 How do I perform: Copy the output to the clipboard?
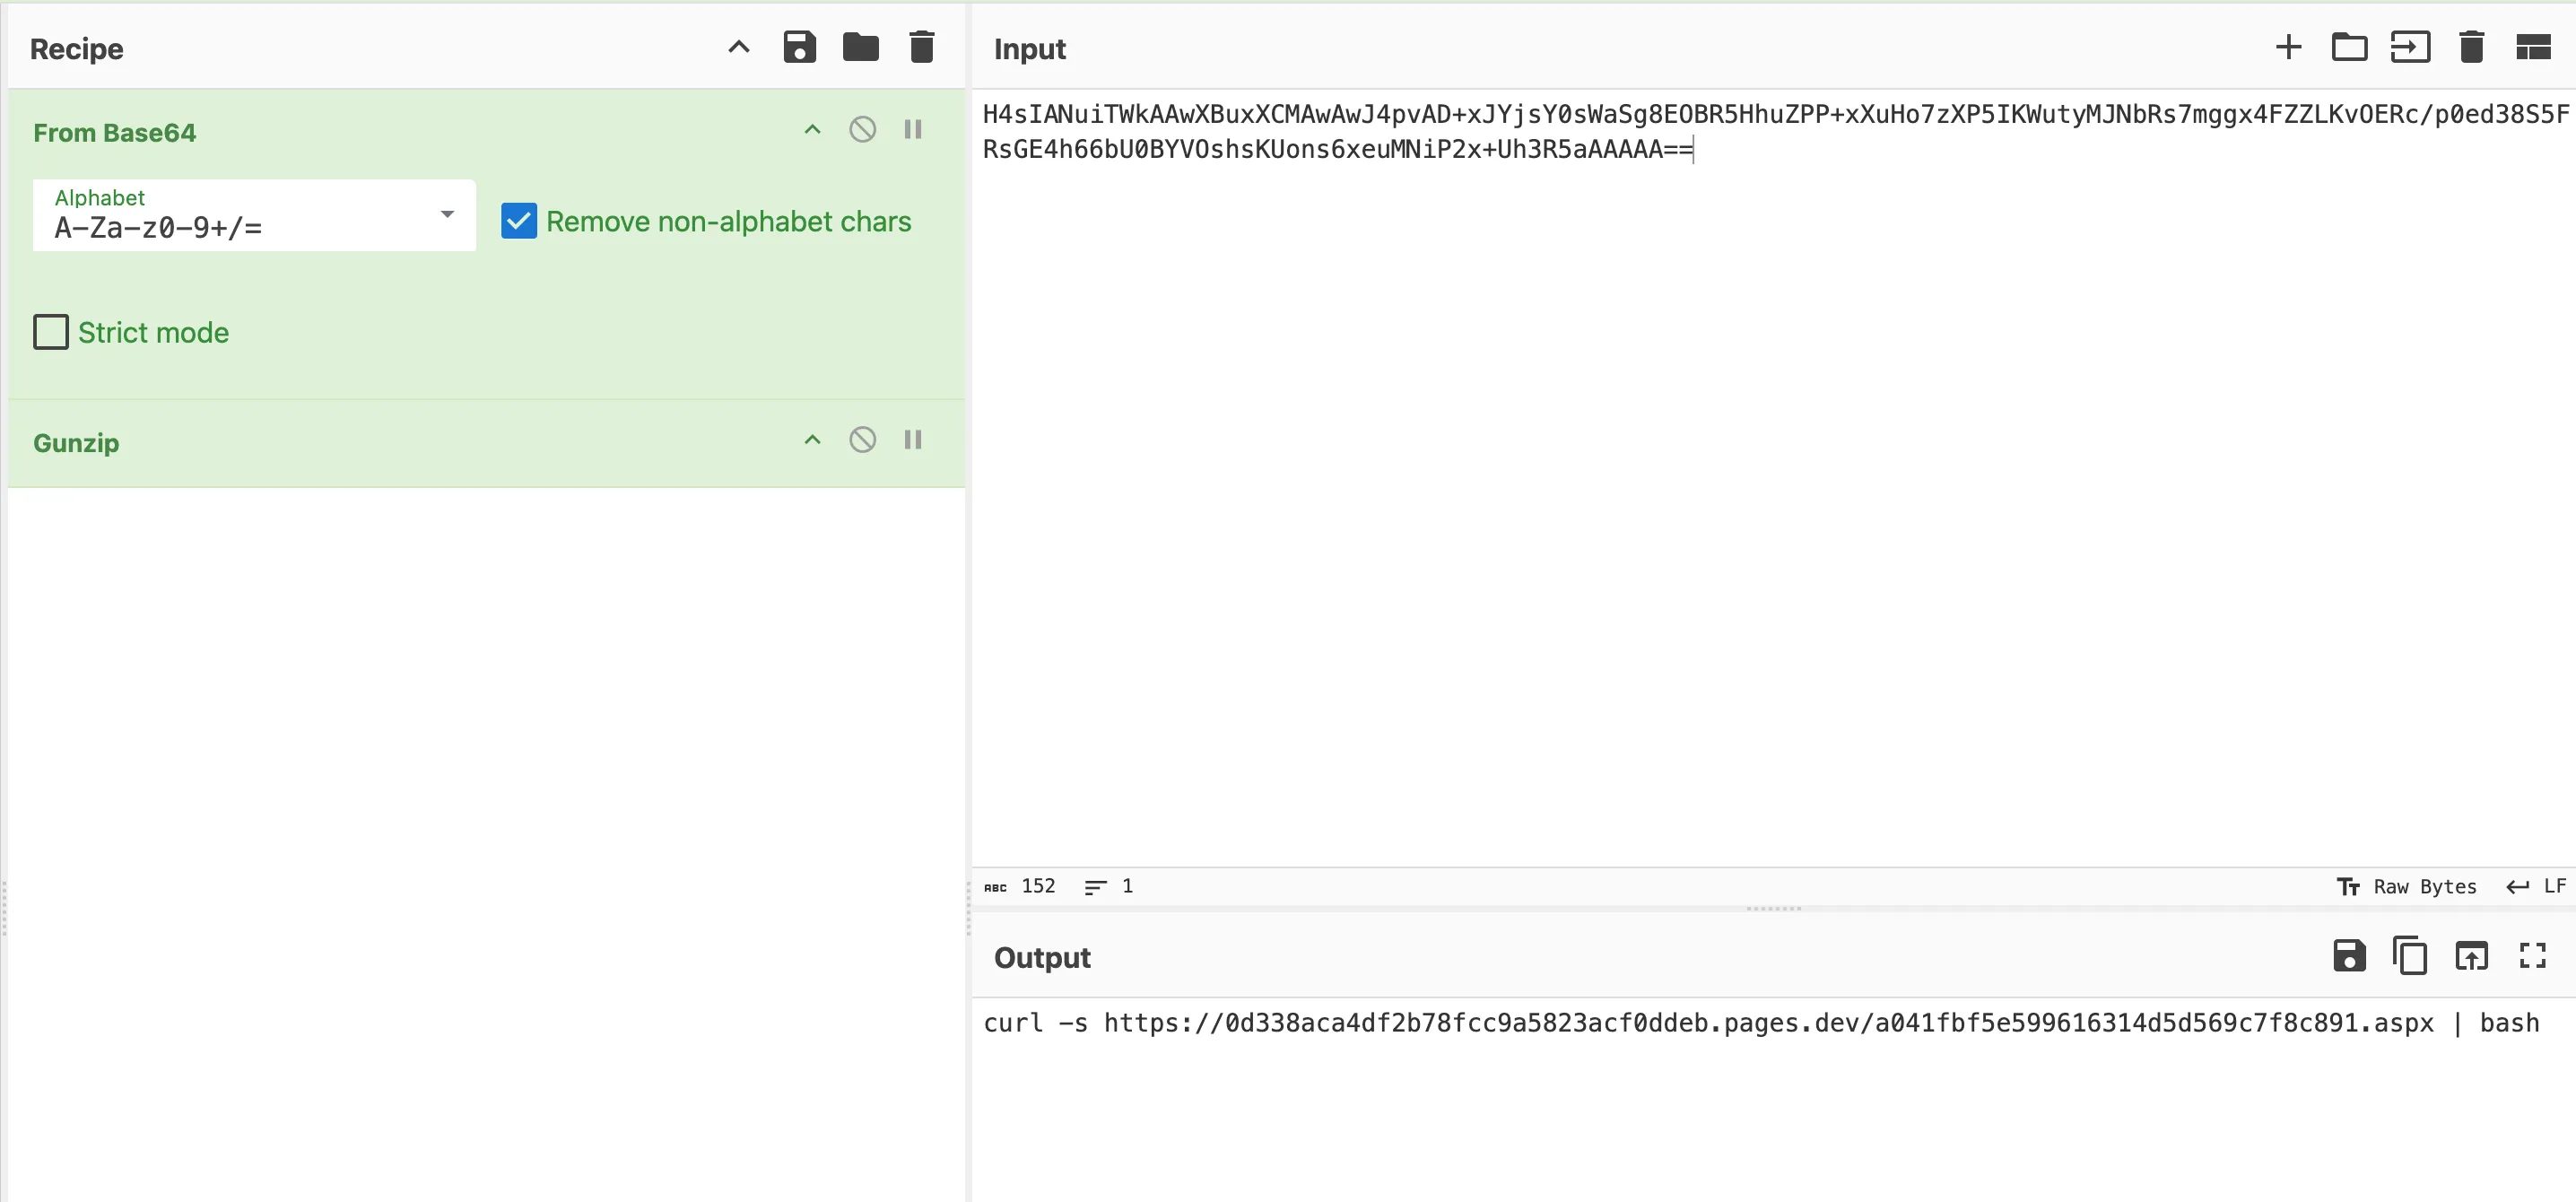pos(2410,956)
